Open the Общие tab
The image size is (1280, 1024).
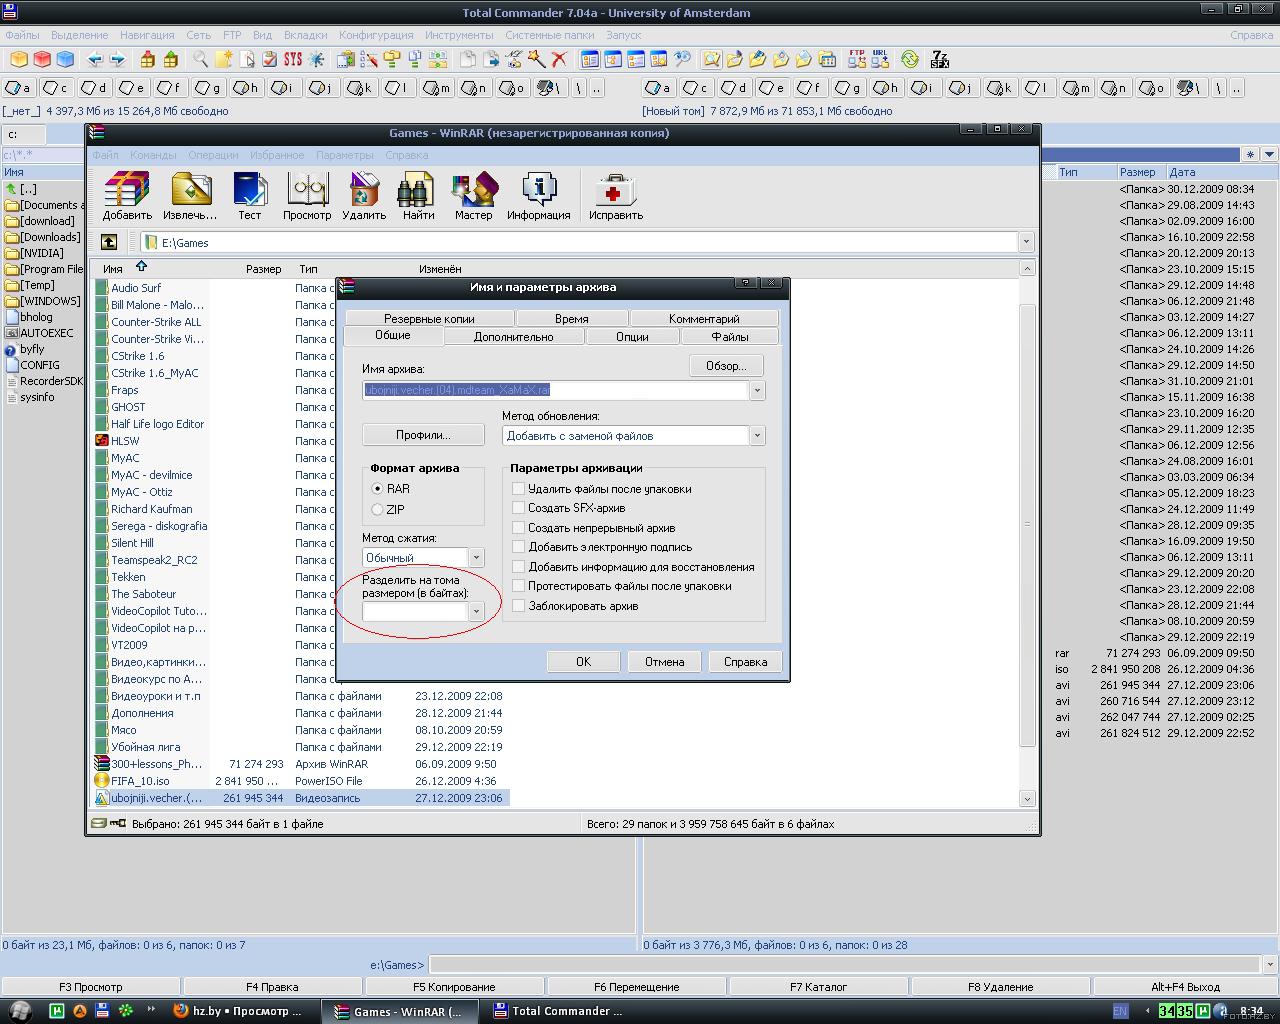(x=393, y=335)
